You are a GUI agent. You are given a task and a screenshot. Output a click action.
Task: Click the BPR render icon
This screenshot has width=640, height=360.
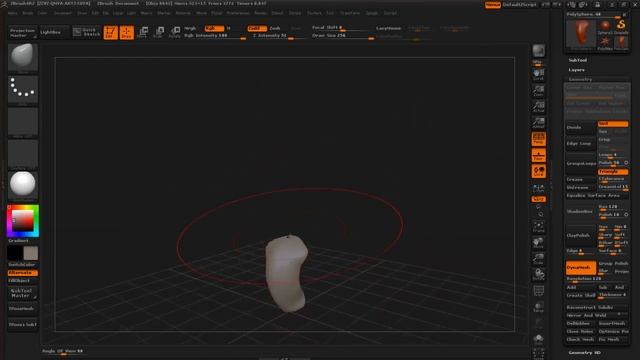coord(538,52)
